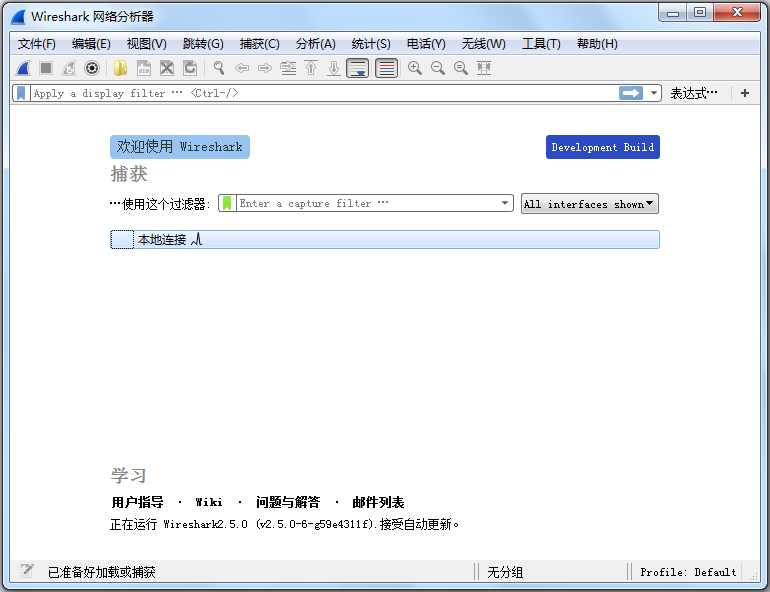Open the 问题与解答 link
Image resolution: width=770 pixels, height=592 pixels.
click(x=288, y=502)
